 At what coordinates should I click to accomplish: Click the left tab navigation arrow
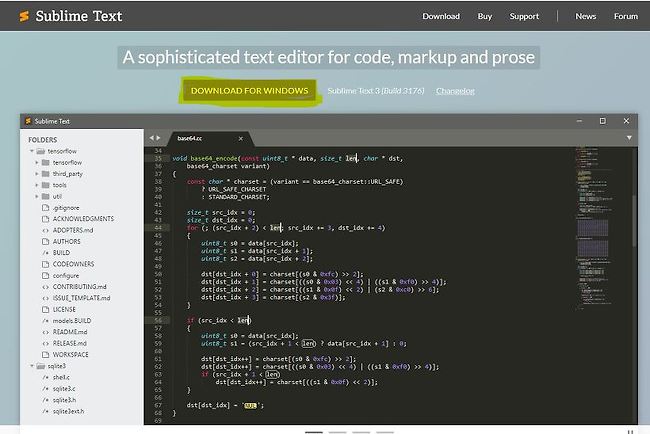(x=151, y=138)
